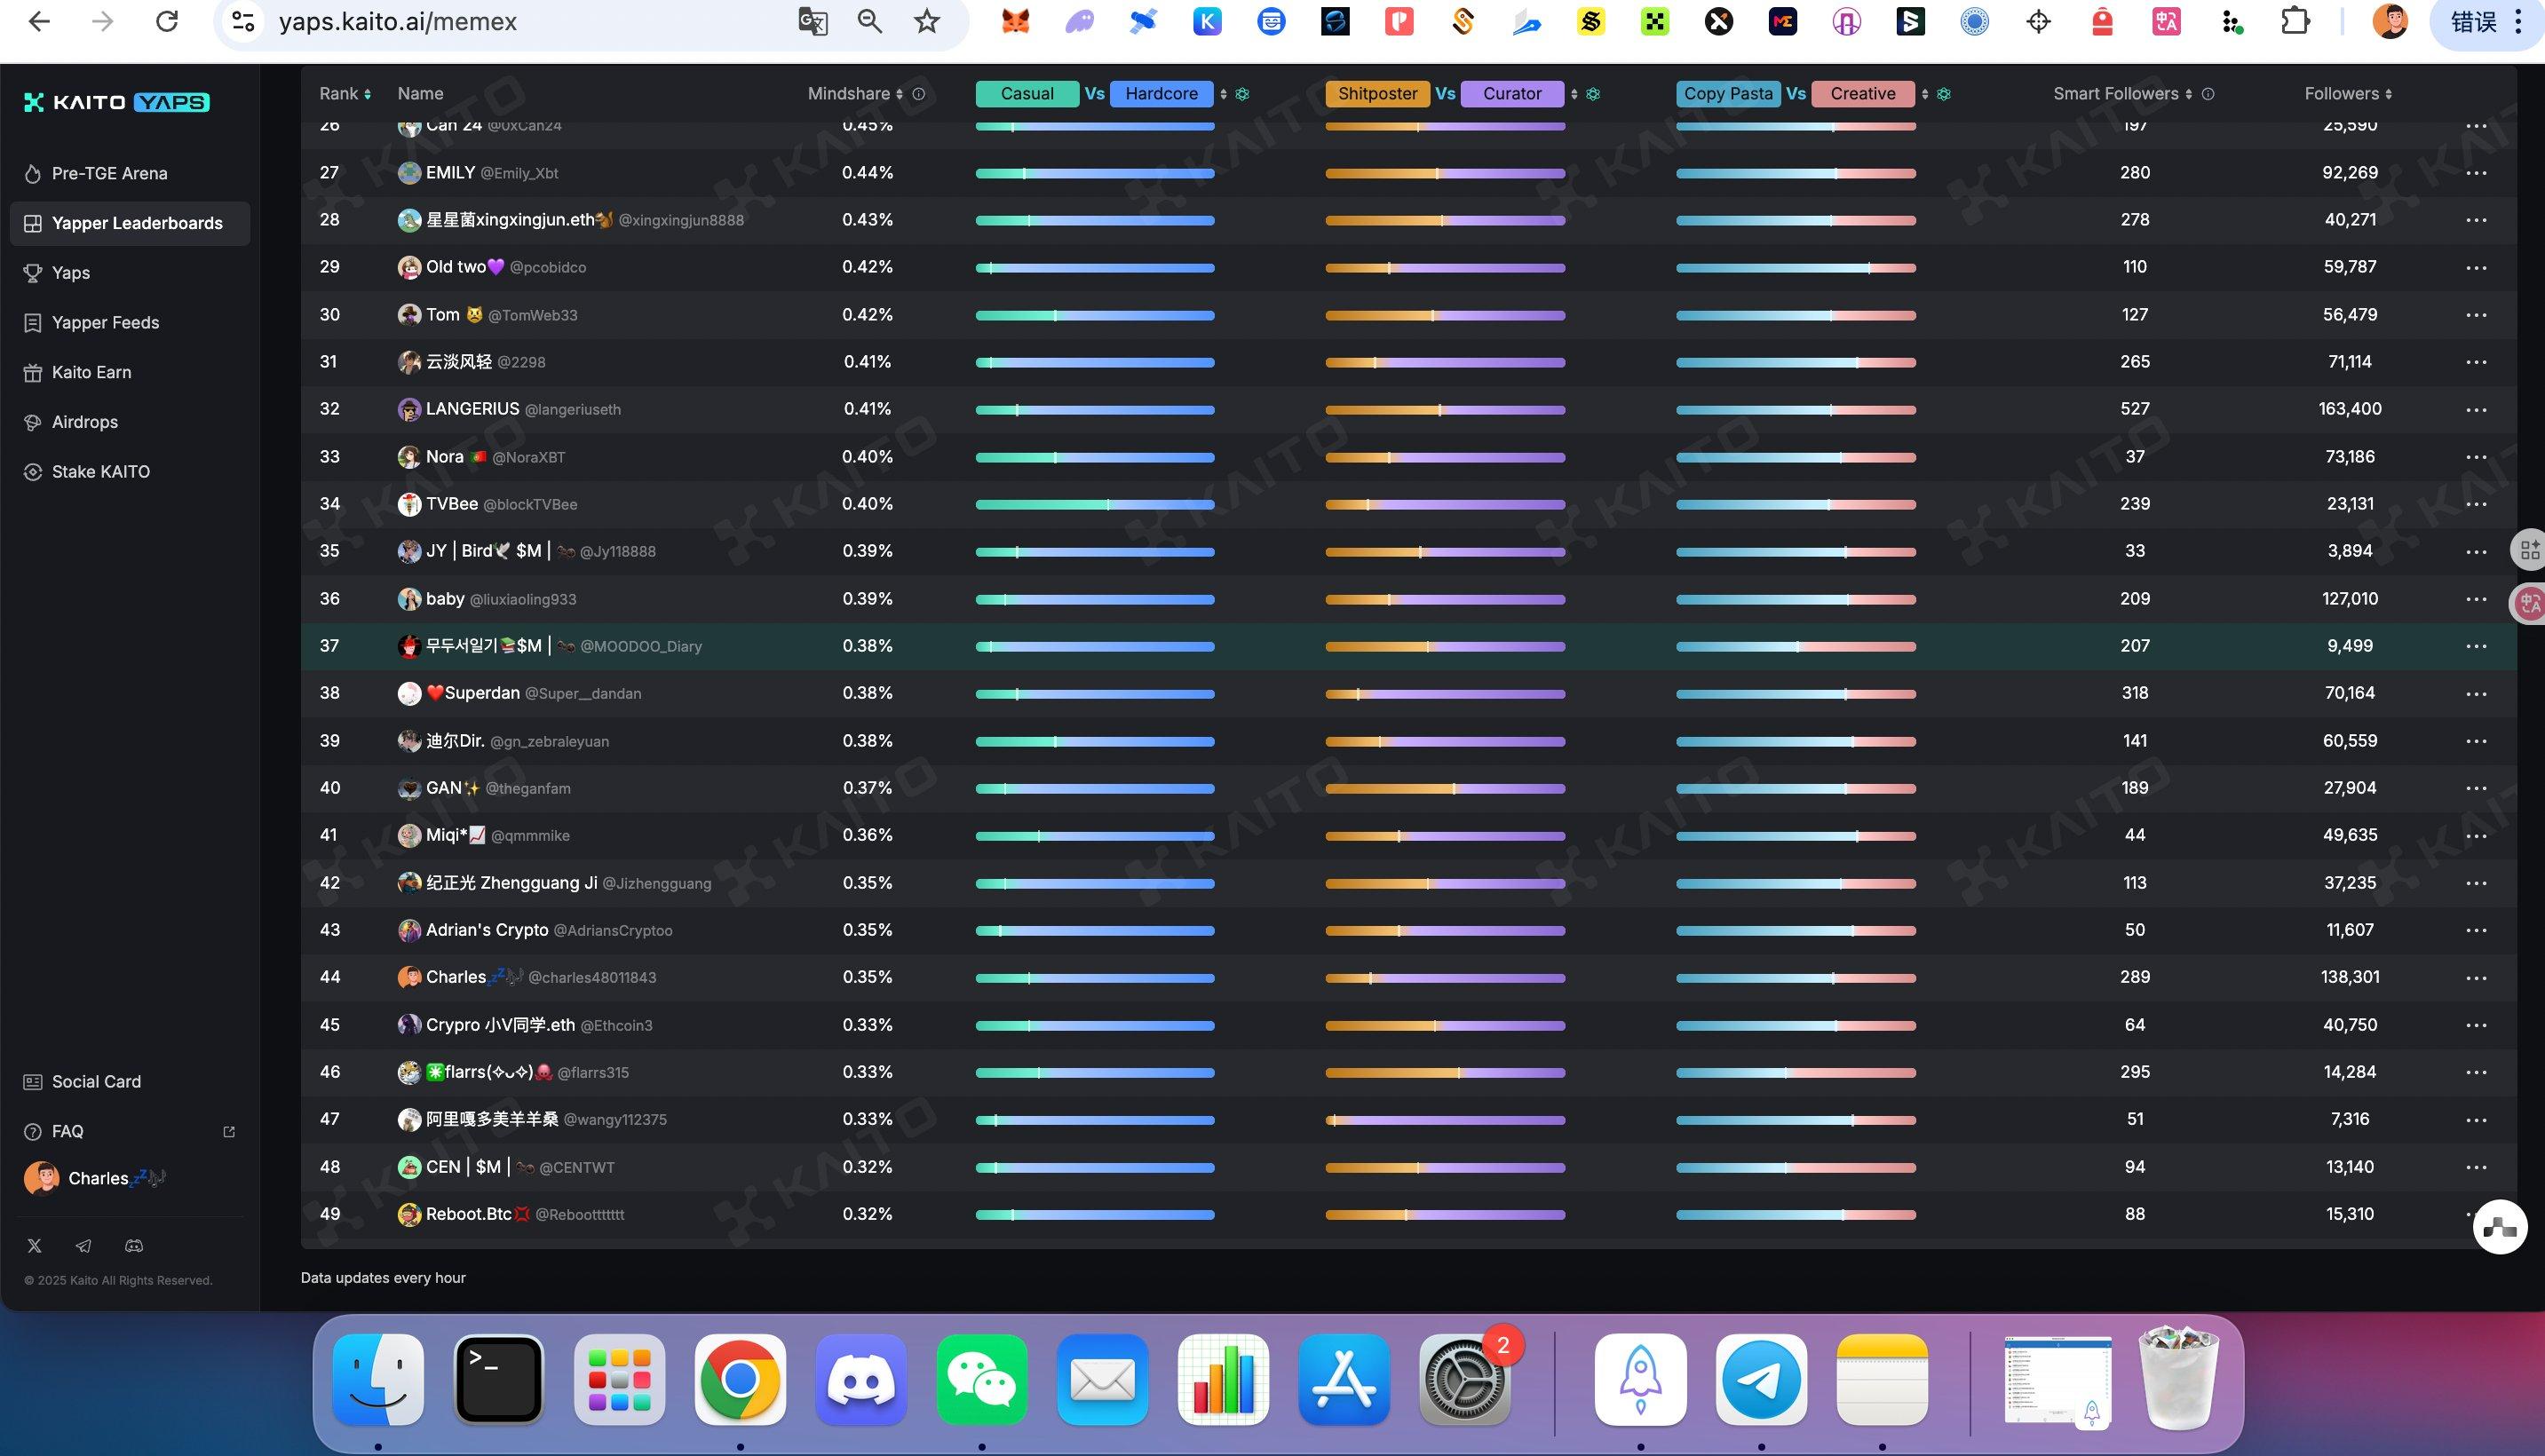The image size is (2545, 1456).
Task: Click the Stake KAITO icon
Action: pos(33,472)
